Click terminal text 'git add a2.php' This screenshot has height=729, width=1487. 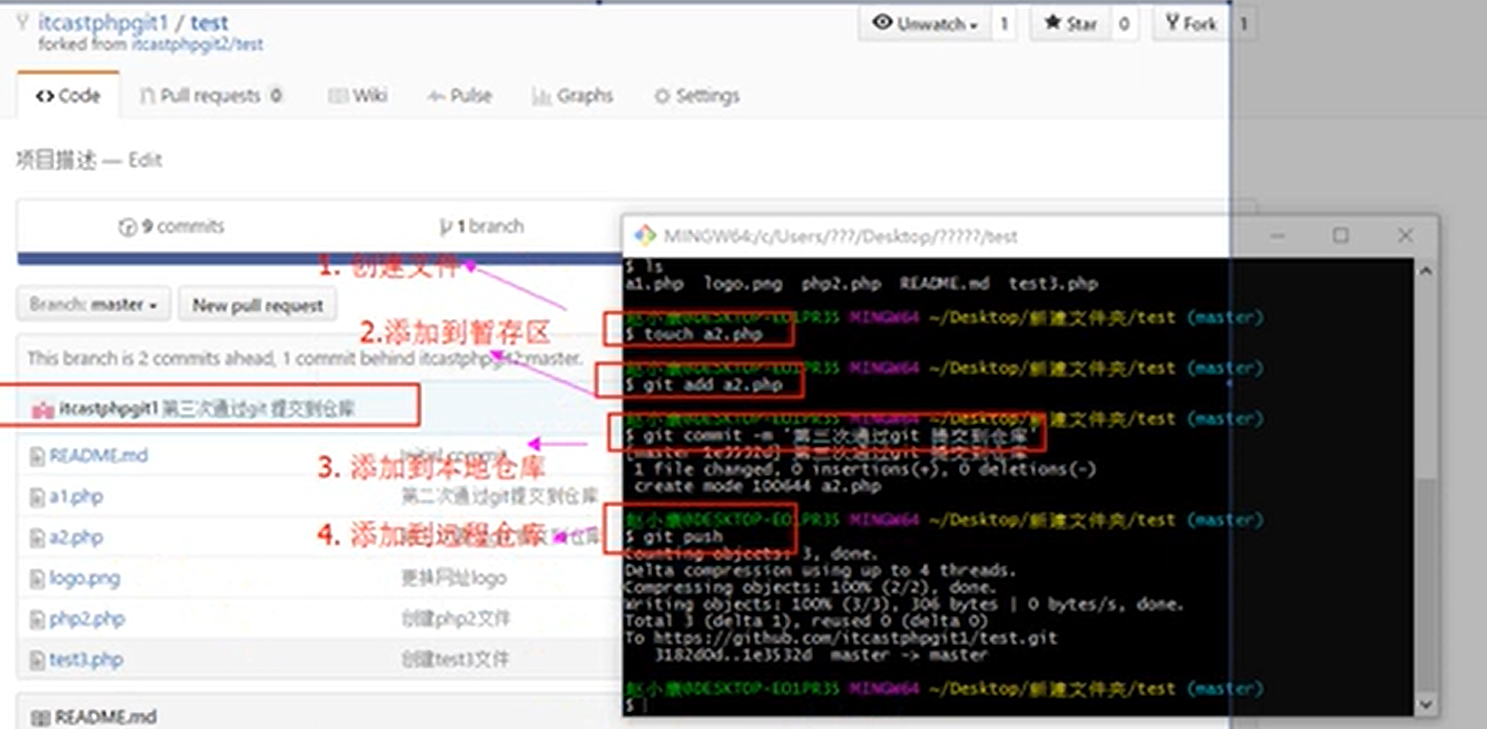point(712,384)
